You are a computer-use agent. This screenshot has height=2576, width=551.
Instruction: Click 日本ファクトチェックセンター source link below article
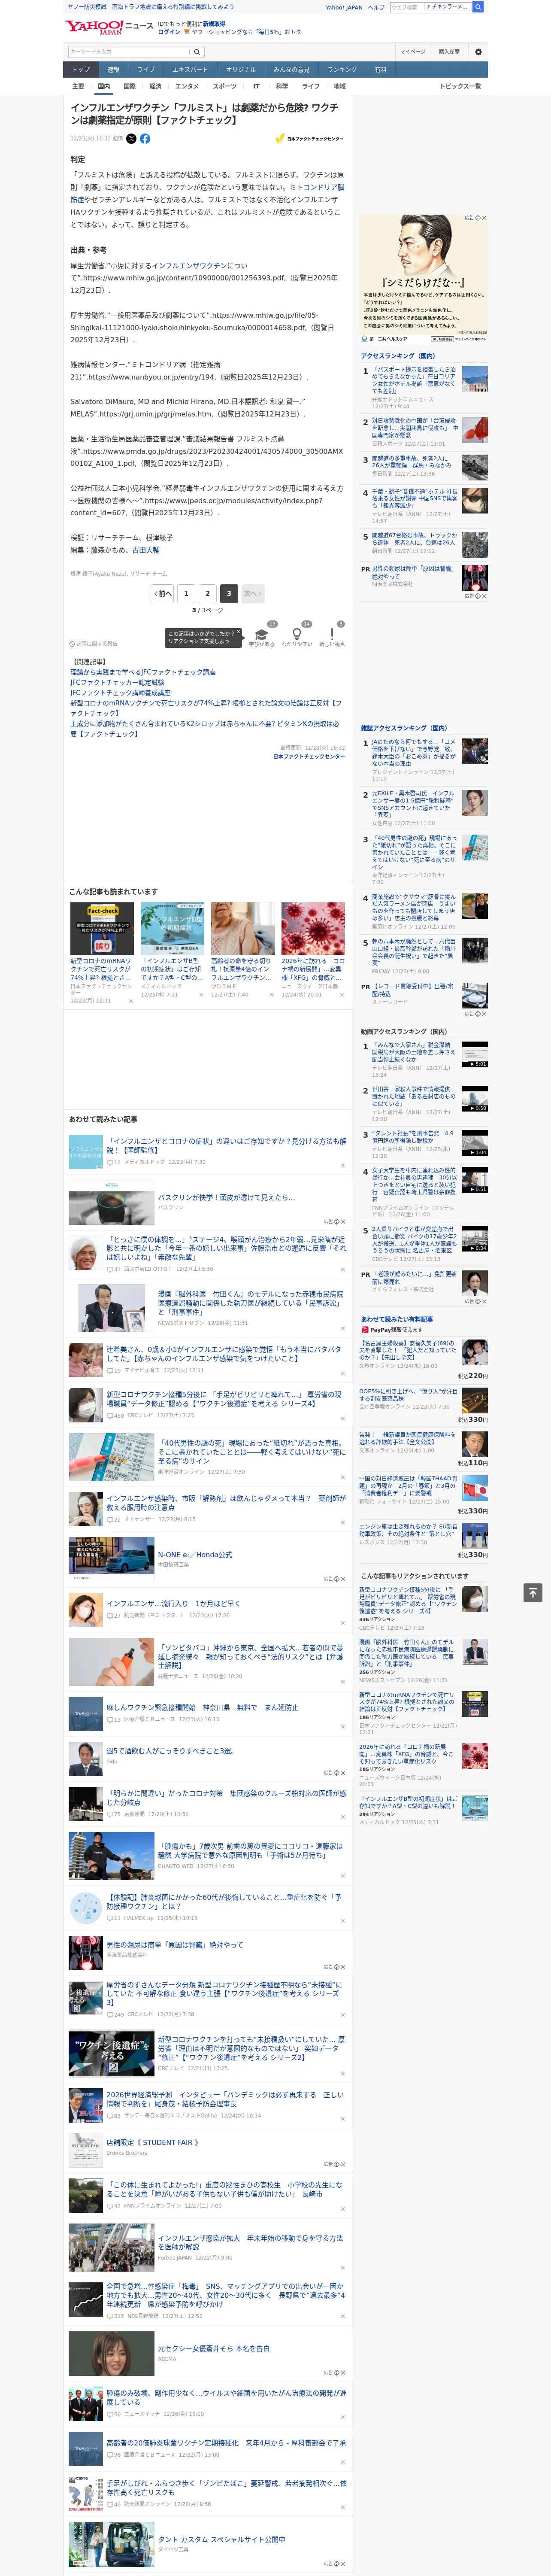(309, 756)
